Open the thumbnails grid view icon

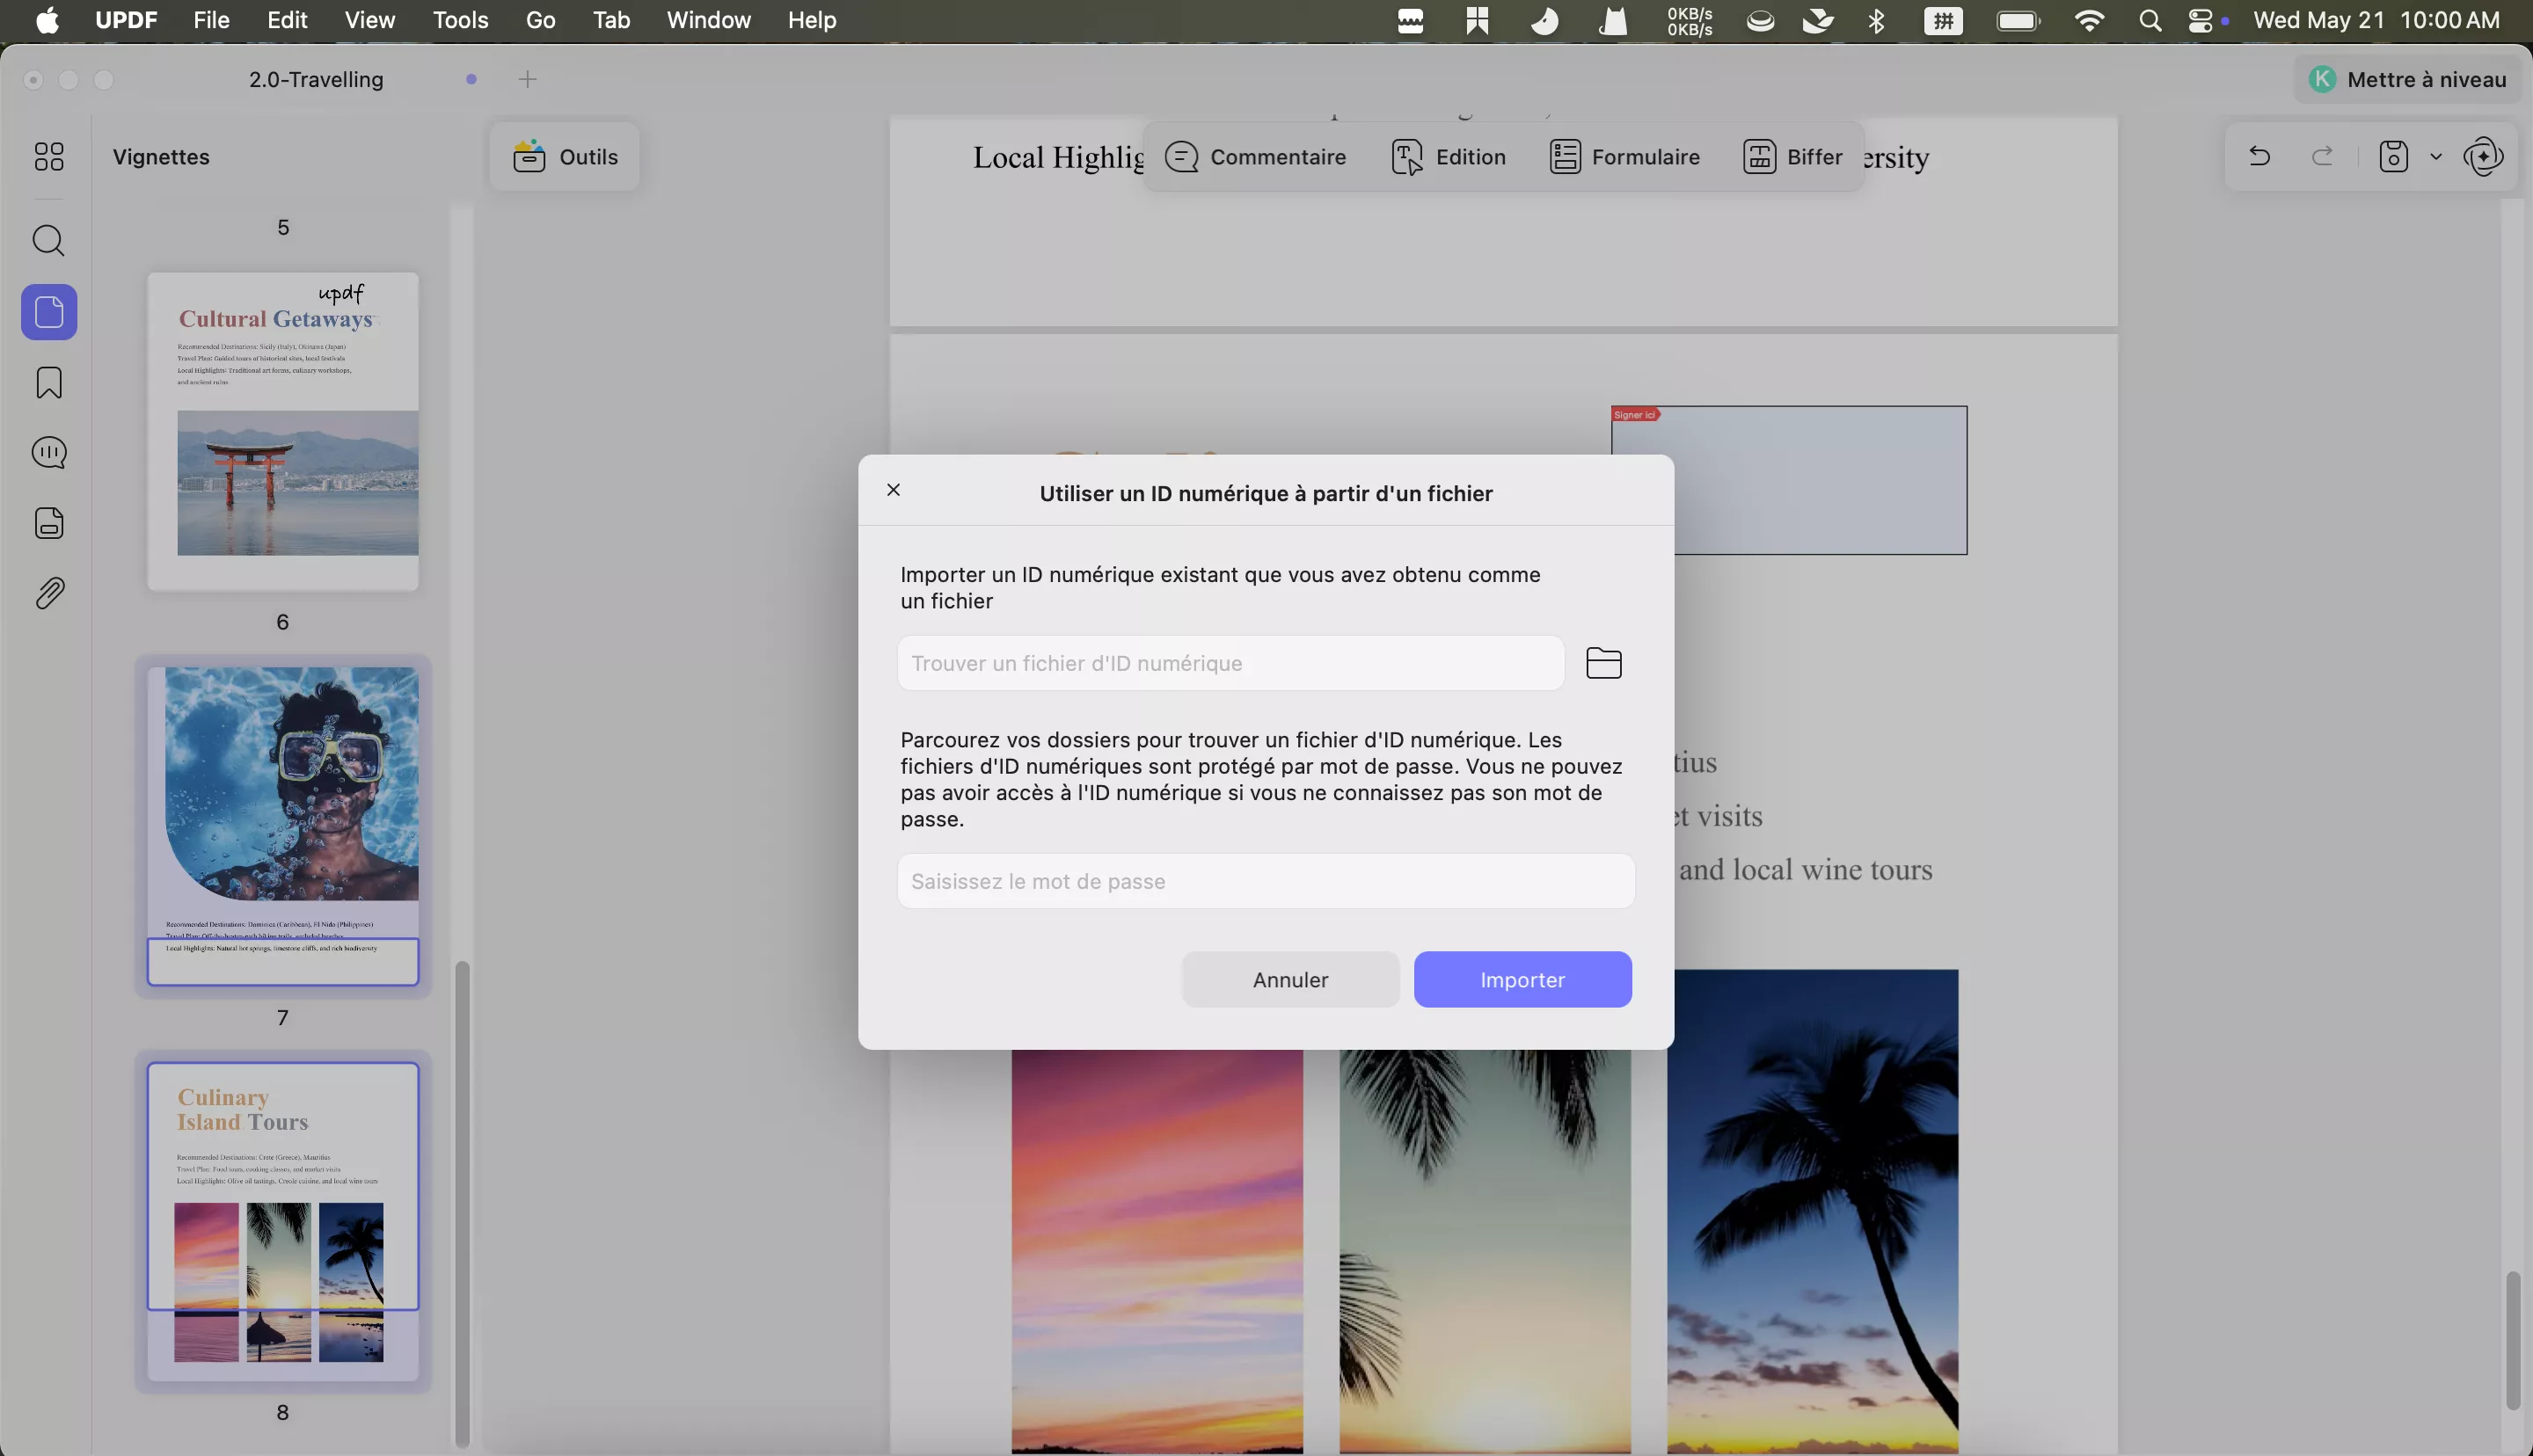[49, 157]
